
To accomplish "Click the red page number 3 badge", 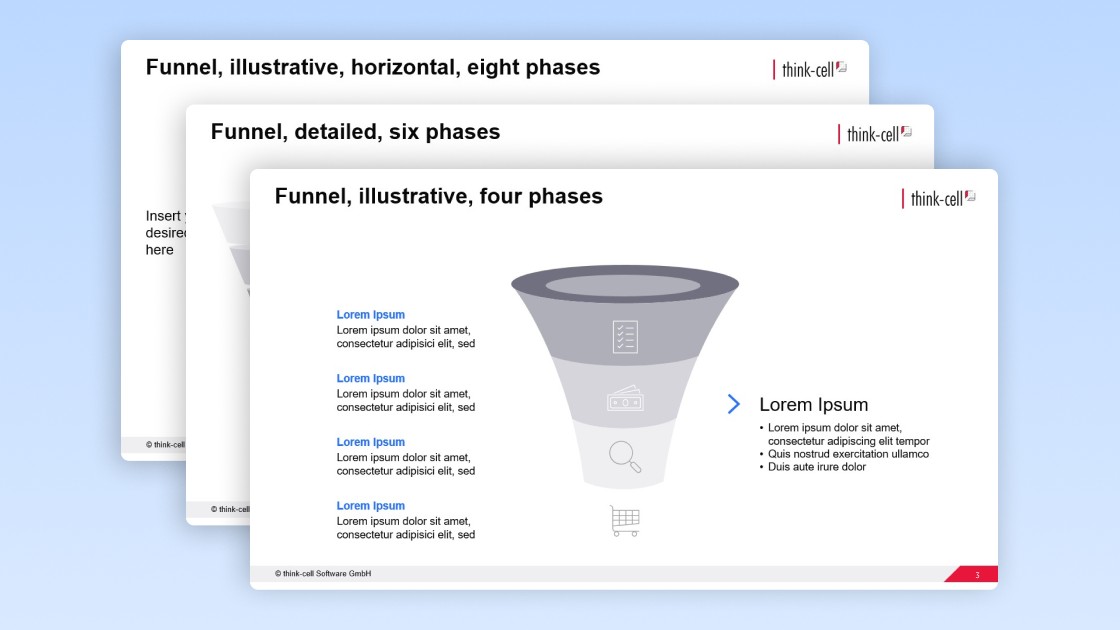I will [x=976, y=574].
